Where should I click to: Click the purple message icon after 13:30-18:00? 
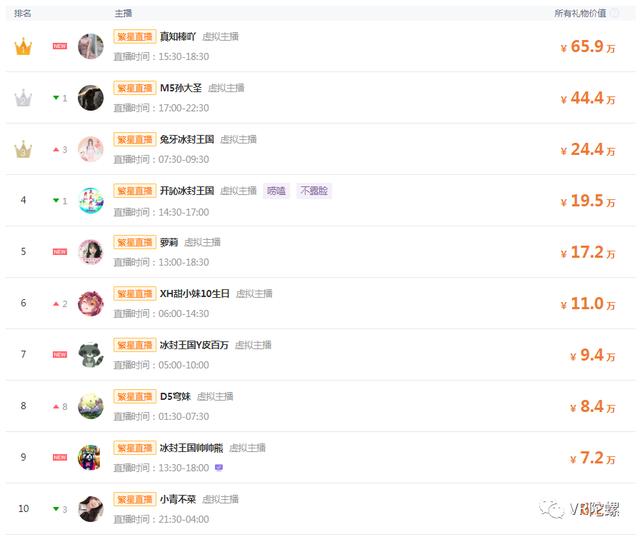pos(219,468)
